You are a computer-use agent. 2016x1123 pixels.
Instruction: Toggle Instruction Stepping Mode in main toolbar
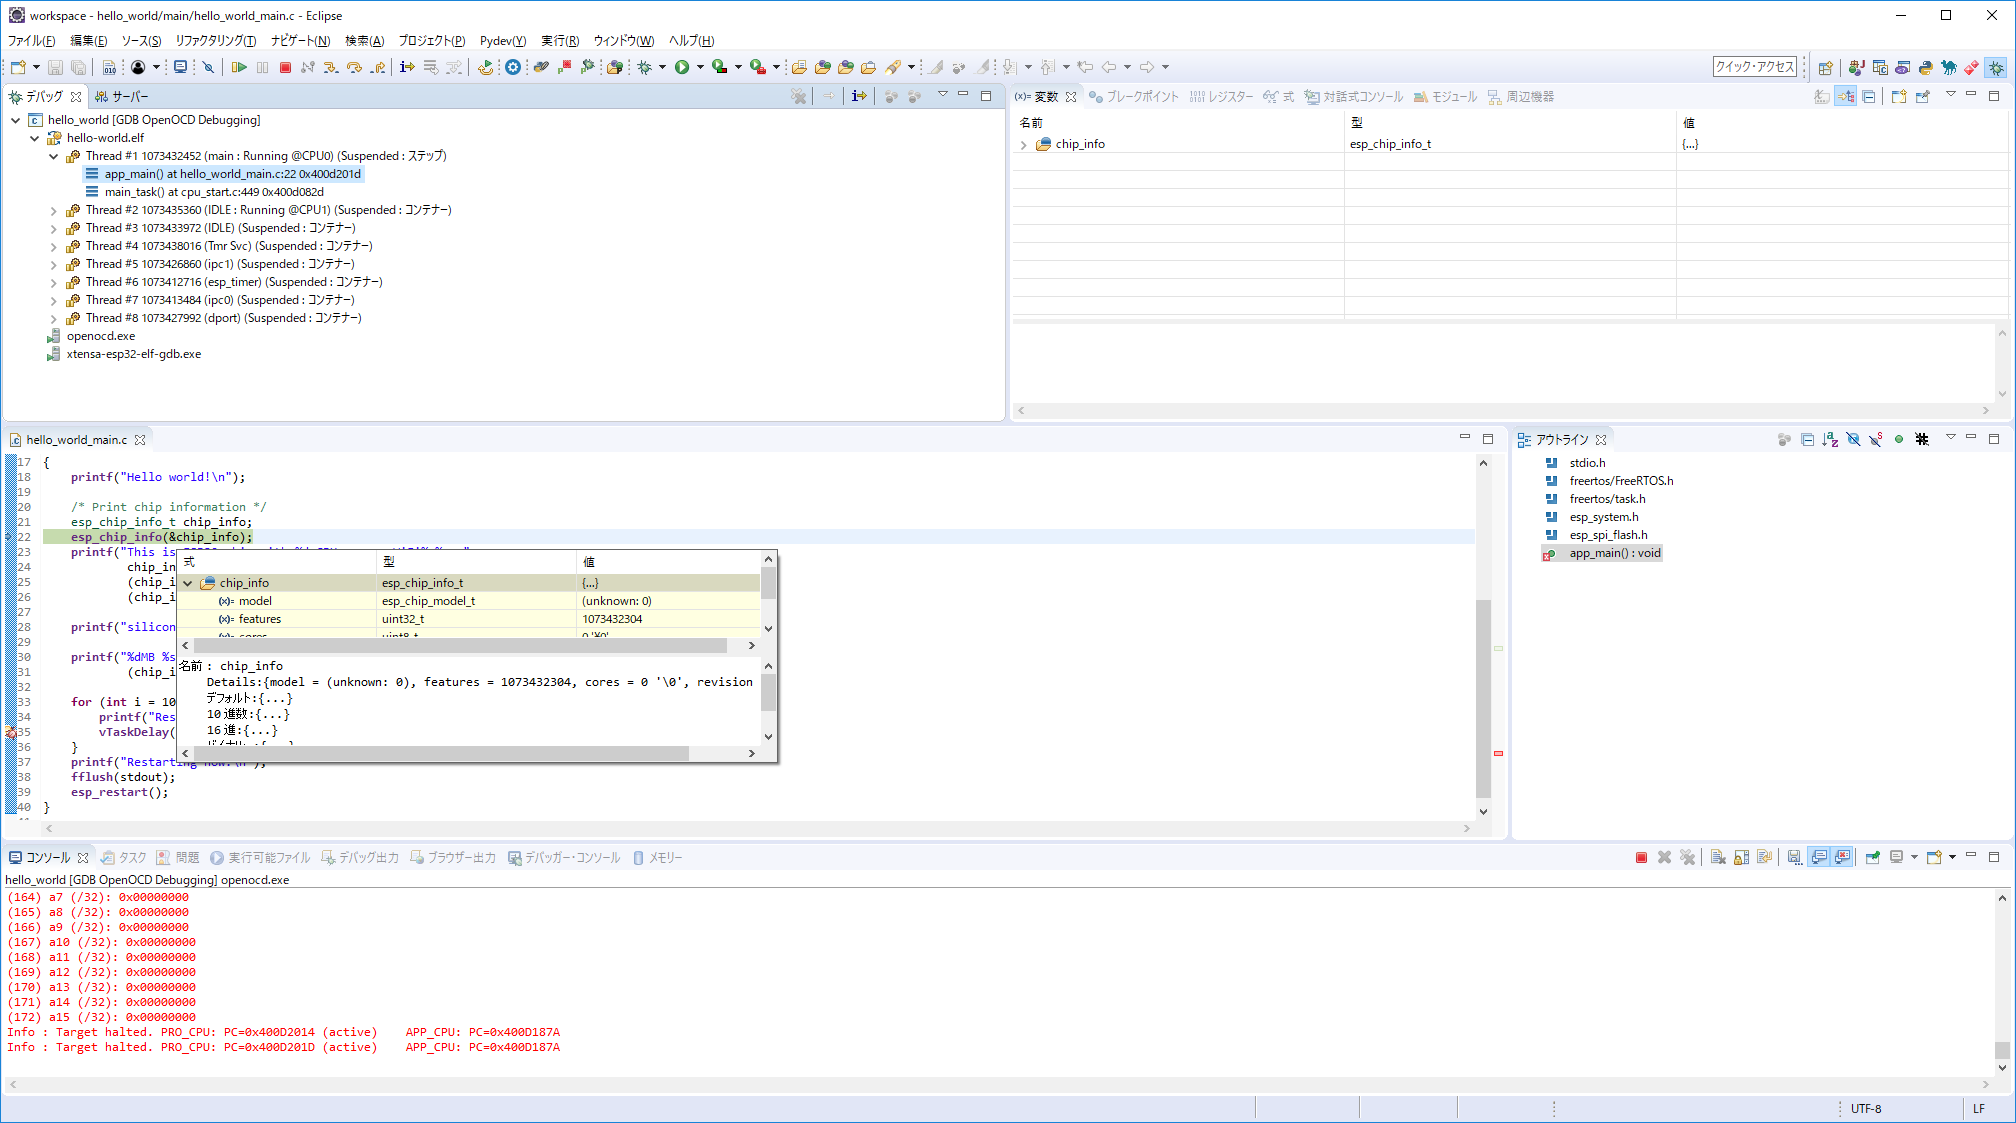pos(407,67)
